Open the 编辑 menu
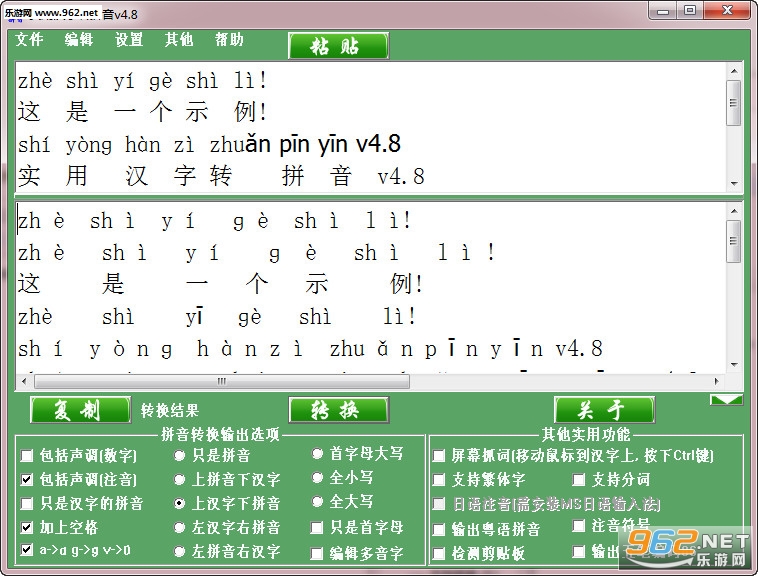The width and height of the screenshot is (758, 576). (x=79, y=39)
